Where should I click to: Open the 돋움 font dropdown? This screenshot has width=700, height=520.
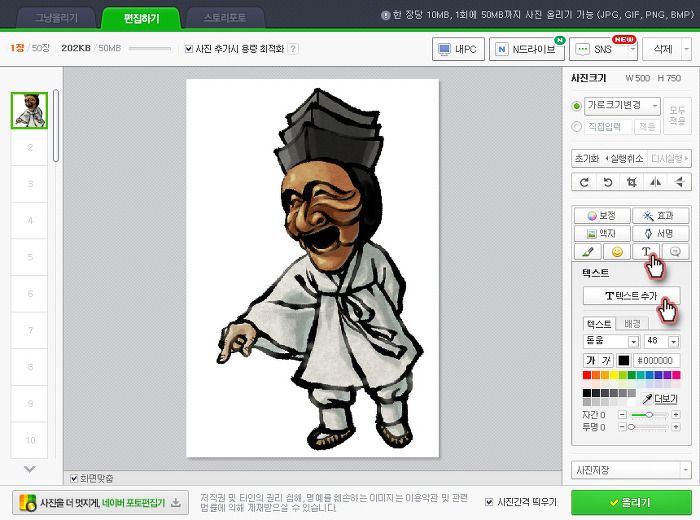point(611,341)
